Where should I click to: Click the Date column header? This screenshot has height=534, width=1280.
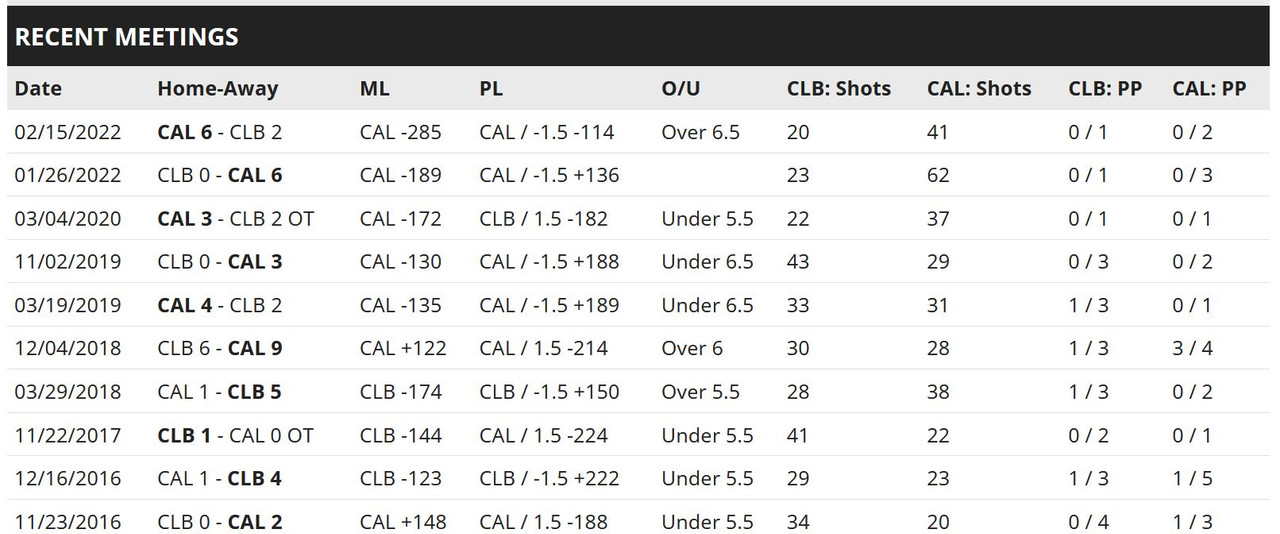pyautogui.click(x=38, y=89)
